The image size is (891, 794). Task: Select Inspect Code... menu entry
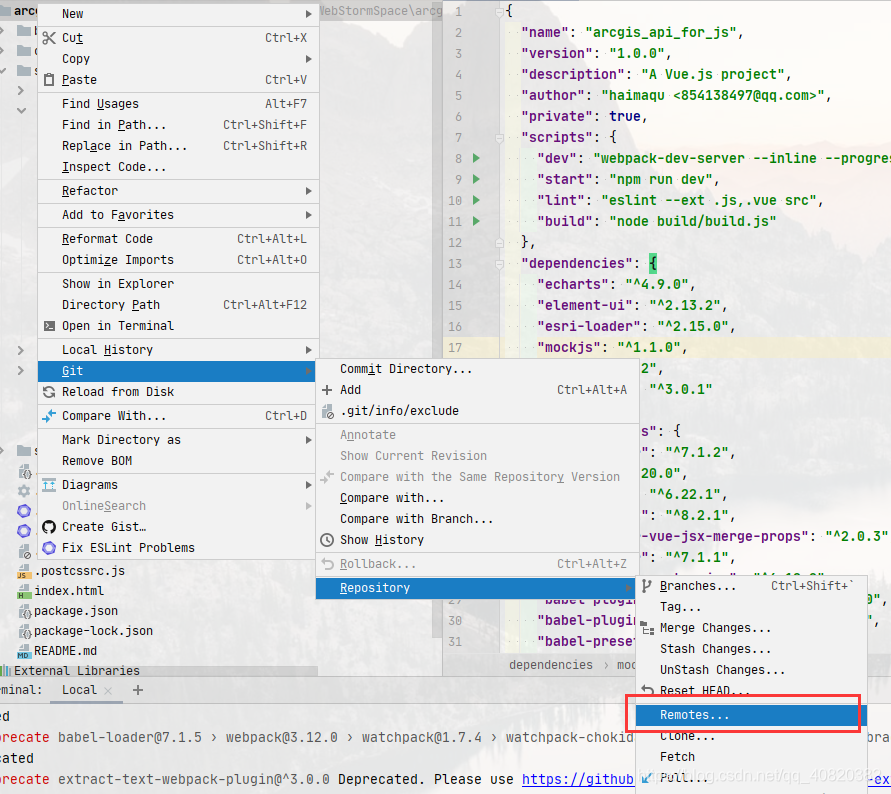(178, 167)
